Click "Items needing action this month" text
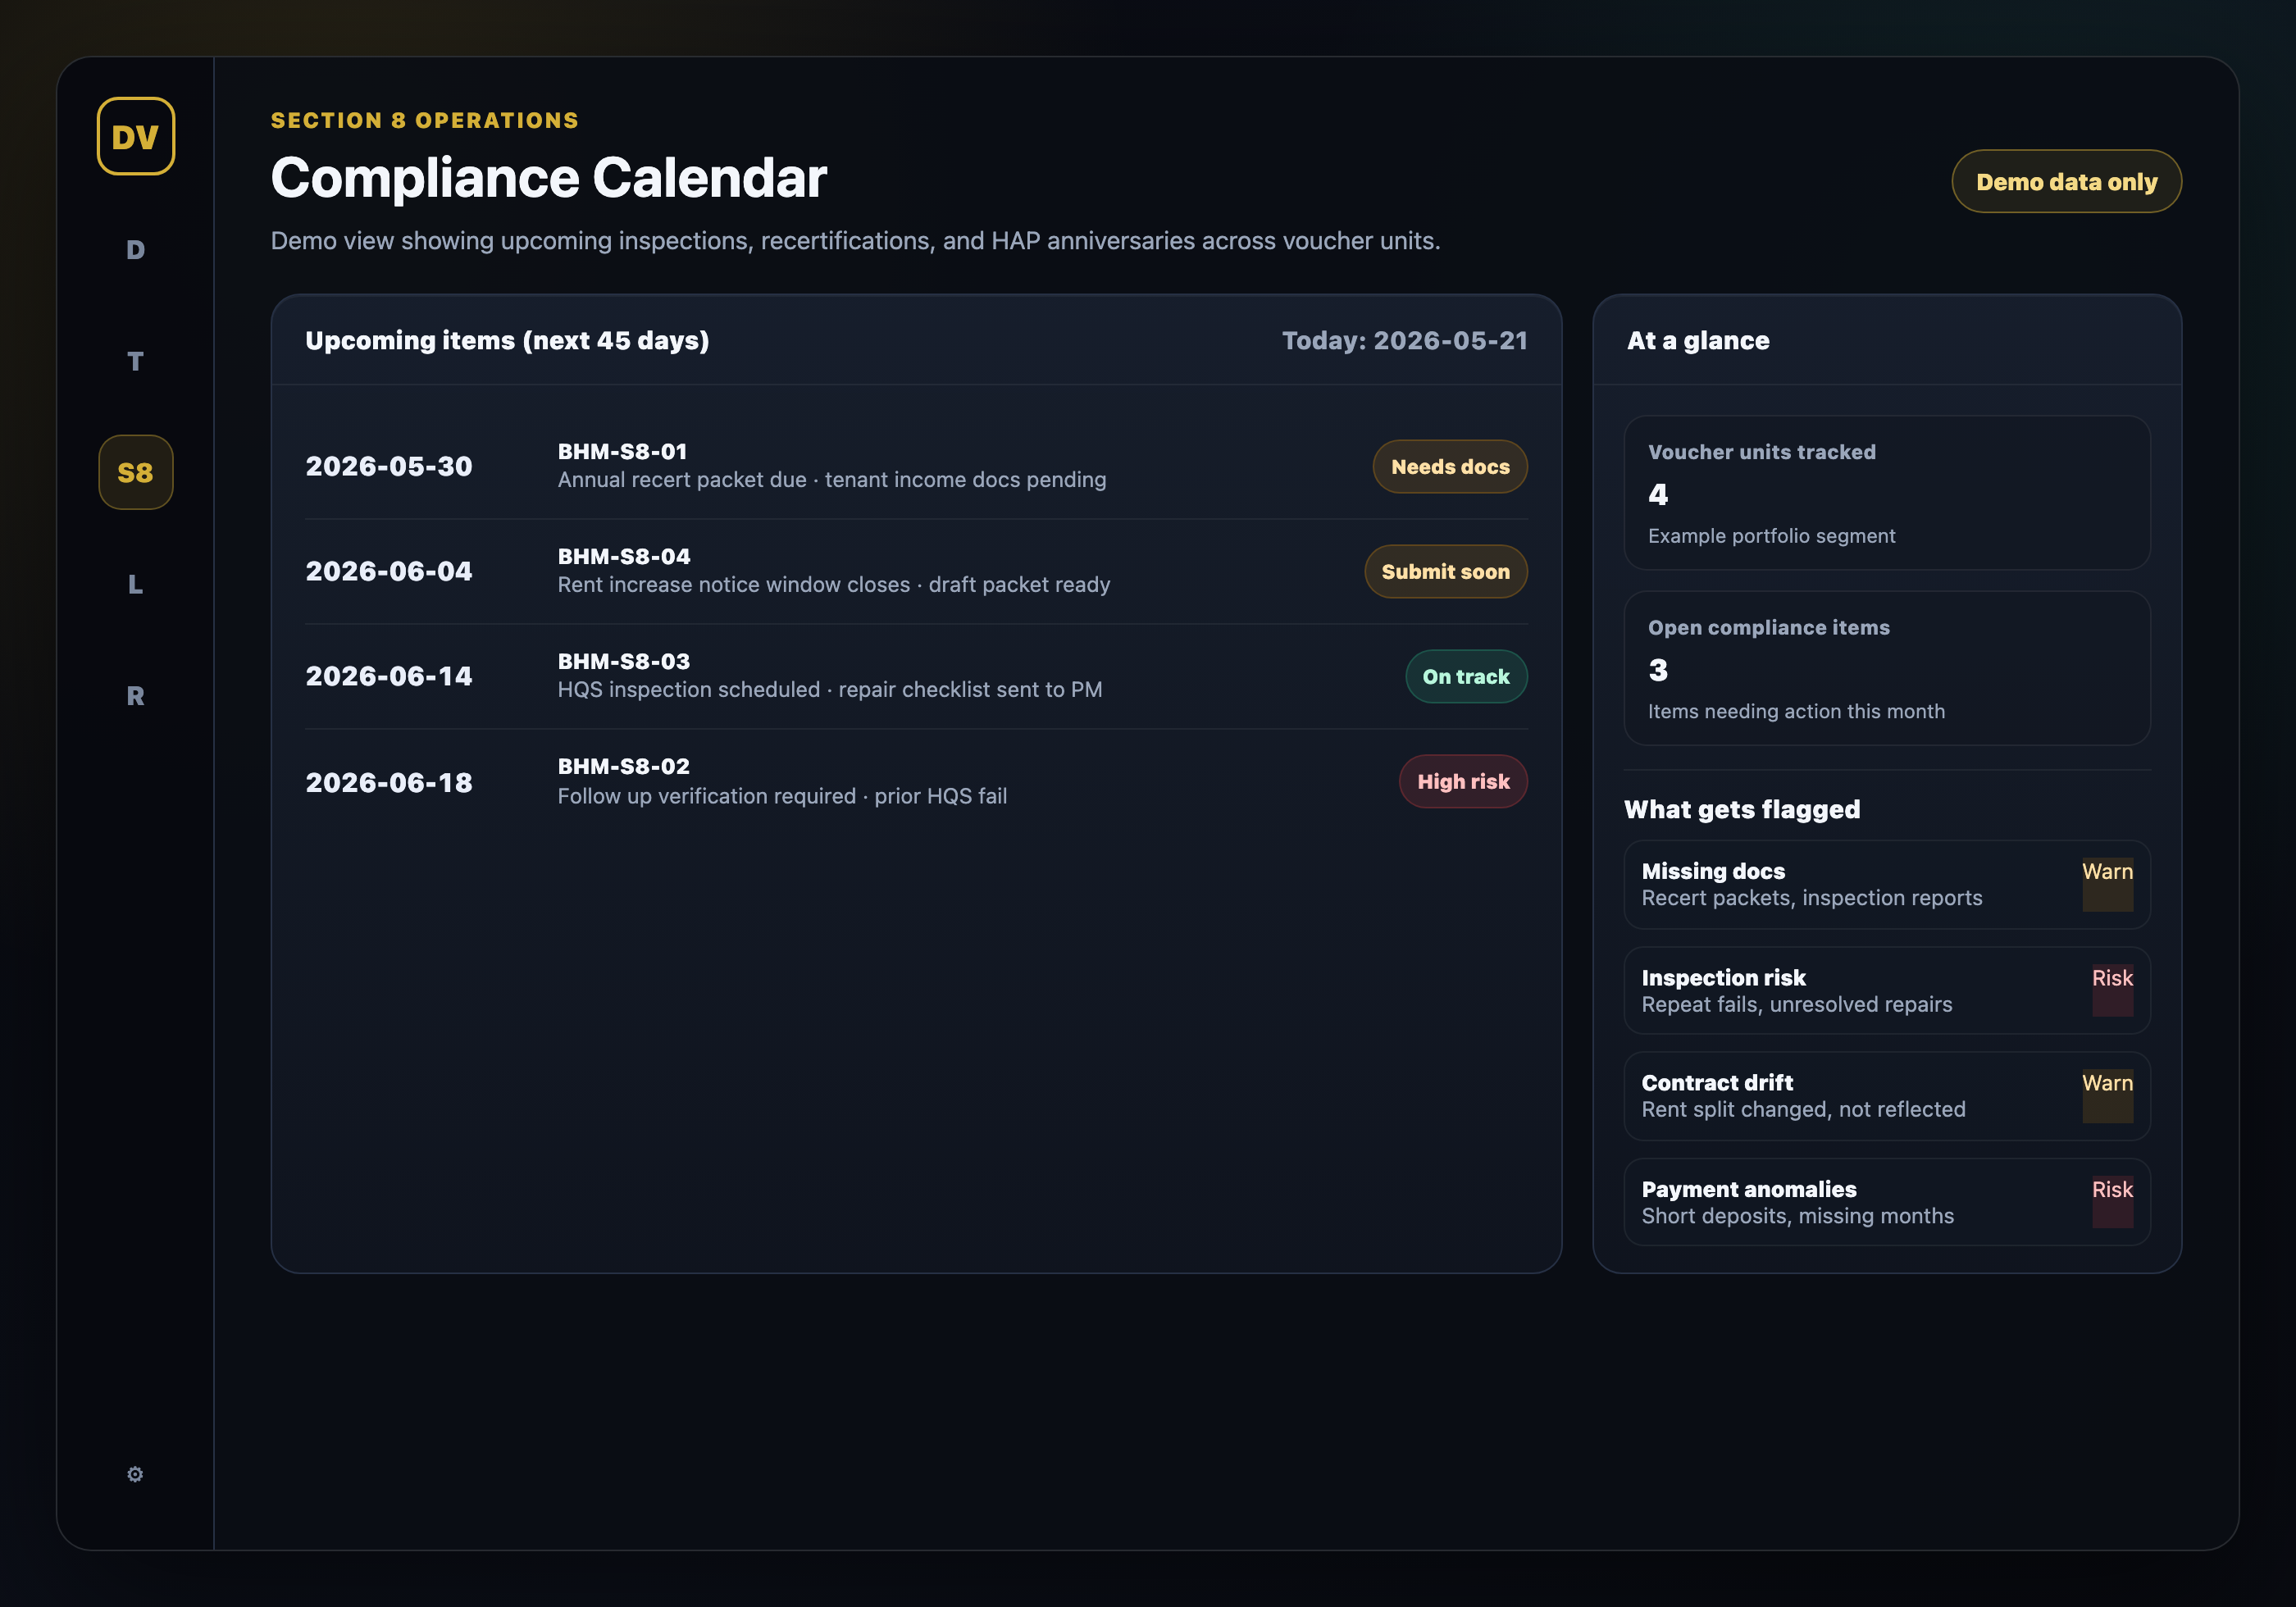Screen dimensions: 2296x1607 coord(1796,711)
